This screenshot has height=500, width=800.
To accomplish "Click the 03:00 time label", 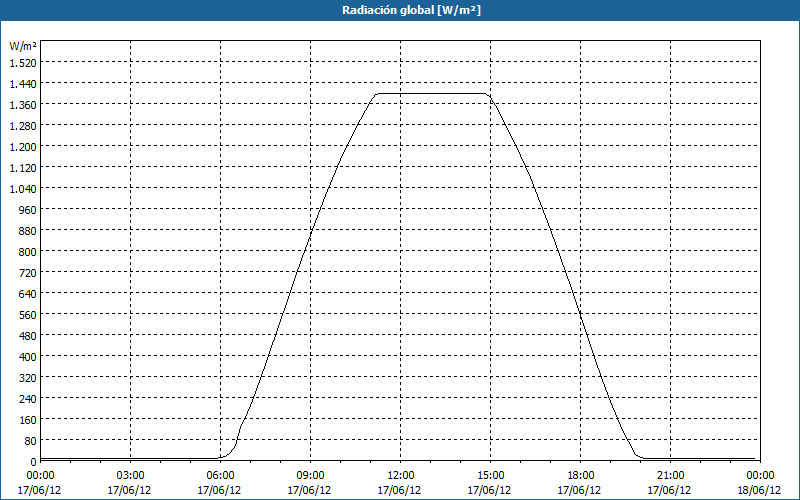I will [x=130, y=476].
